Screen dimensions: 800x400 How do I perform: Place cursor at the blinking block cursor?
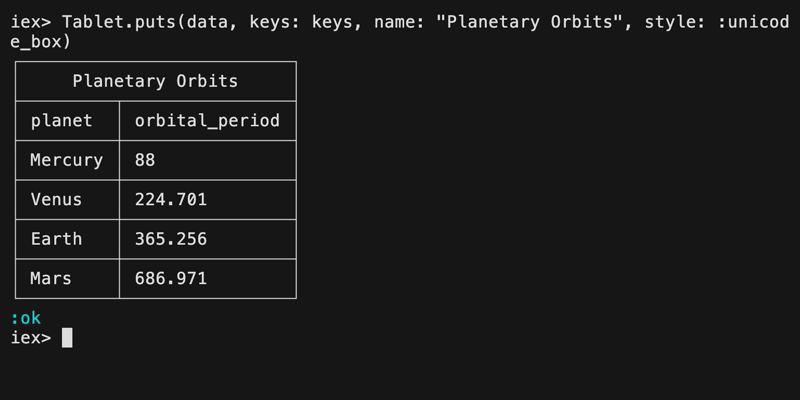[67, 338]
